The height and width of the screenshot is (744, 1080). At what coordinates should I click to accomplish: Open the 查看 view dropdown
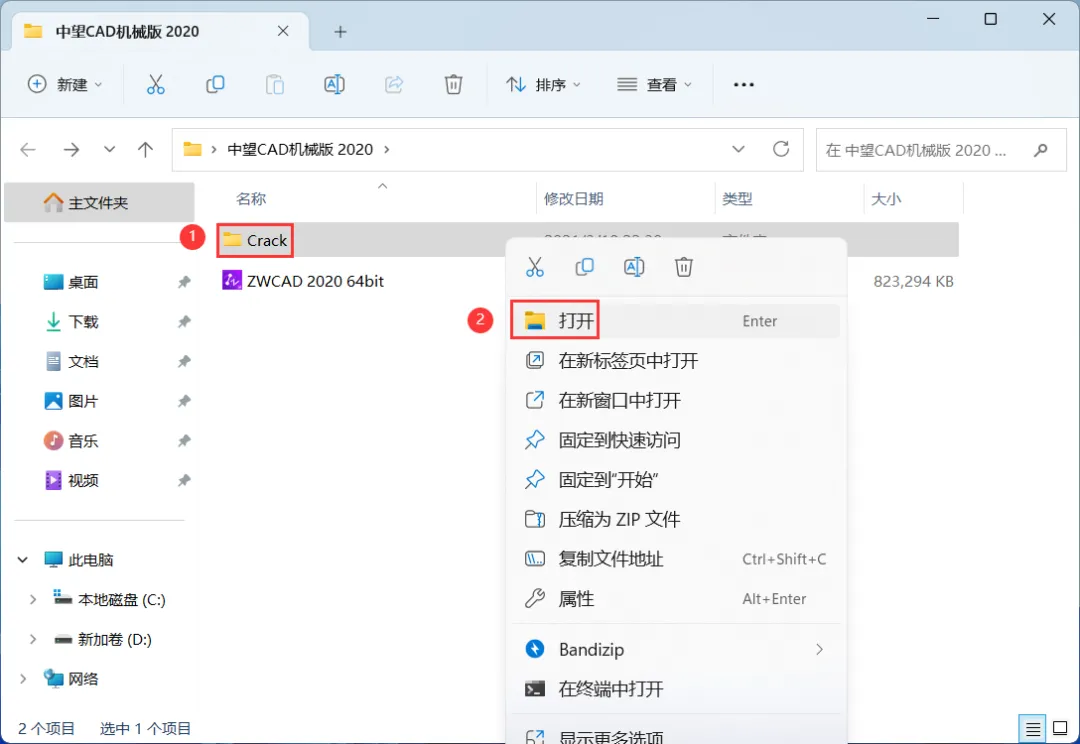pyautogui.click(x=654, y=85)
